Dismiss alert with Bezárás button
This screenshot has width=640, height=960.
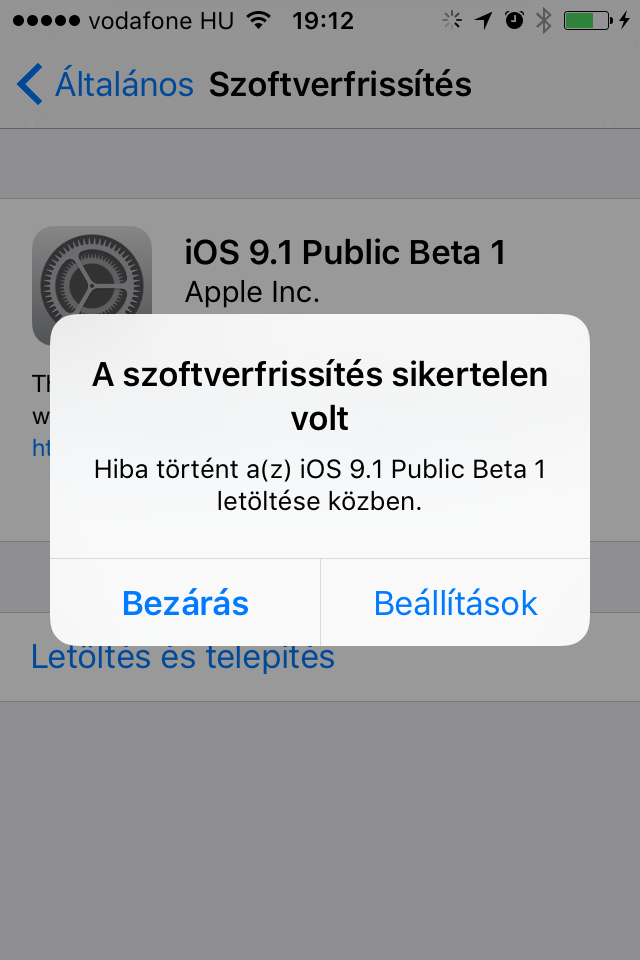click(185, 603)
